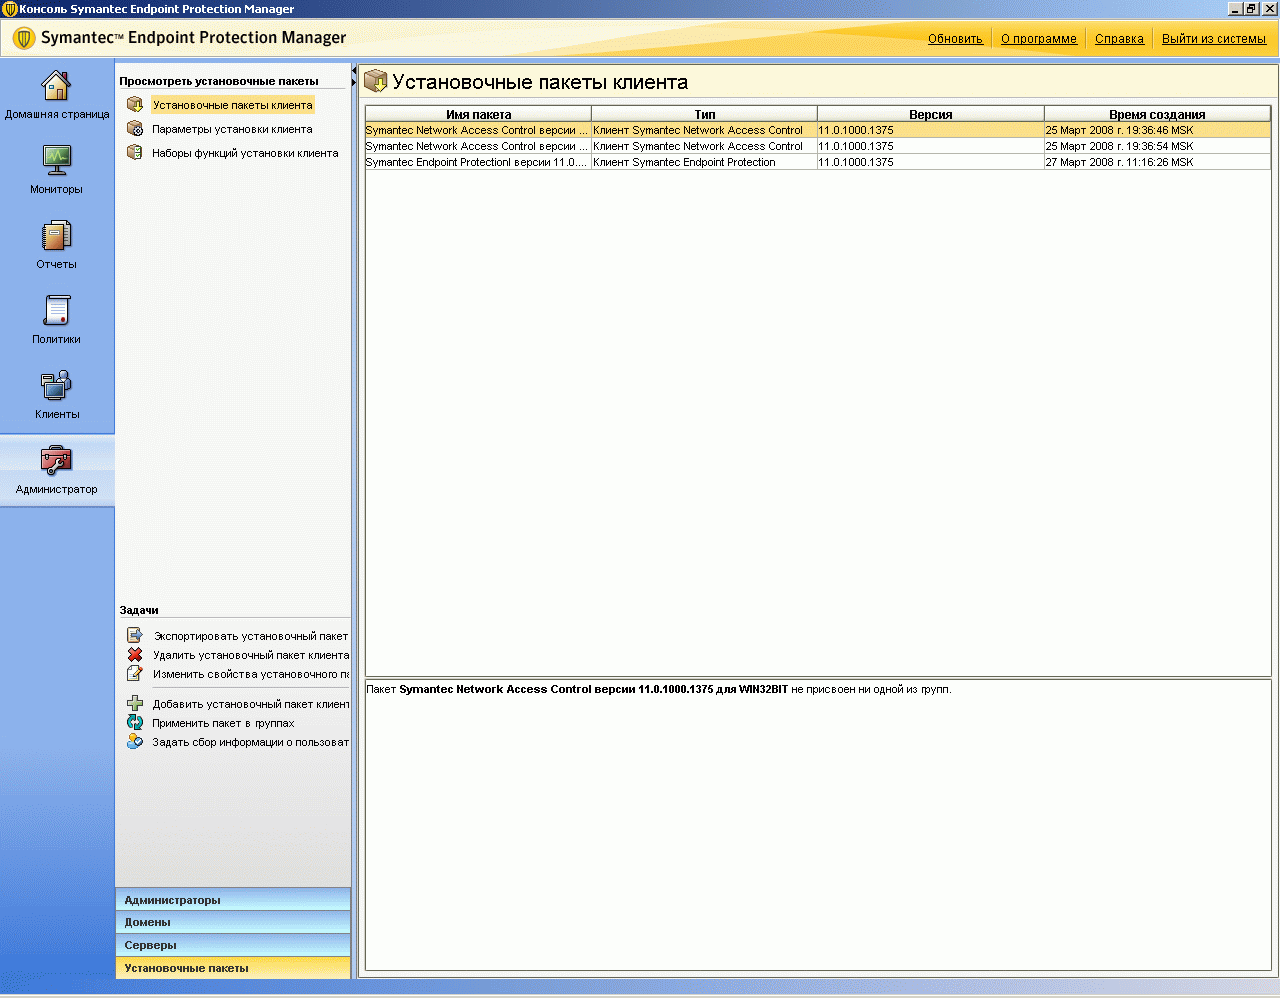Open the Мониторы section icon
1280x998 pixels.
tap(56, 160)
